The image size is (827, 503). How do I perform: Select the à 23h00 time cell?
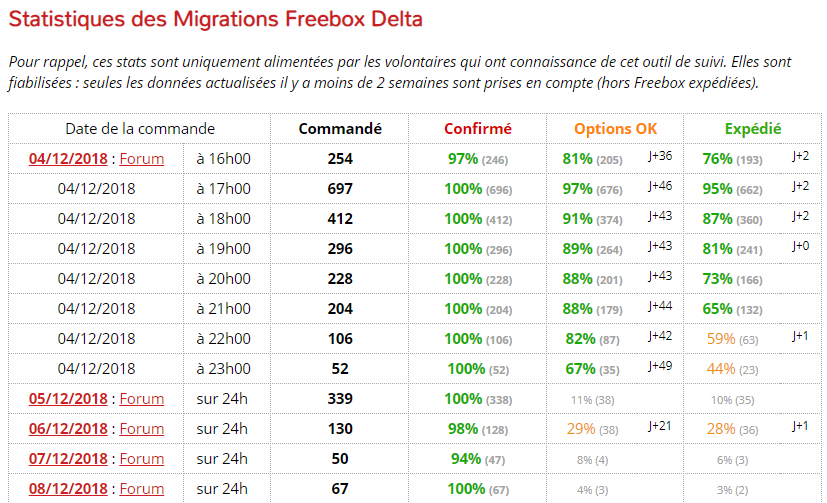(222, 368)
